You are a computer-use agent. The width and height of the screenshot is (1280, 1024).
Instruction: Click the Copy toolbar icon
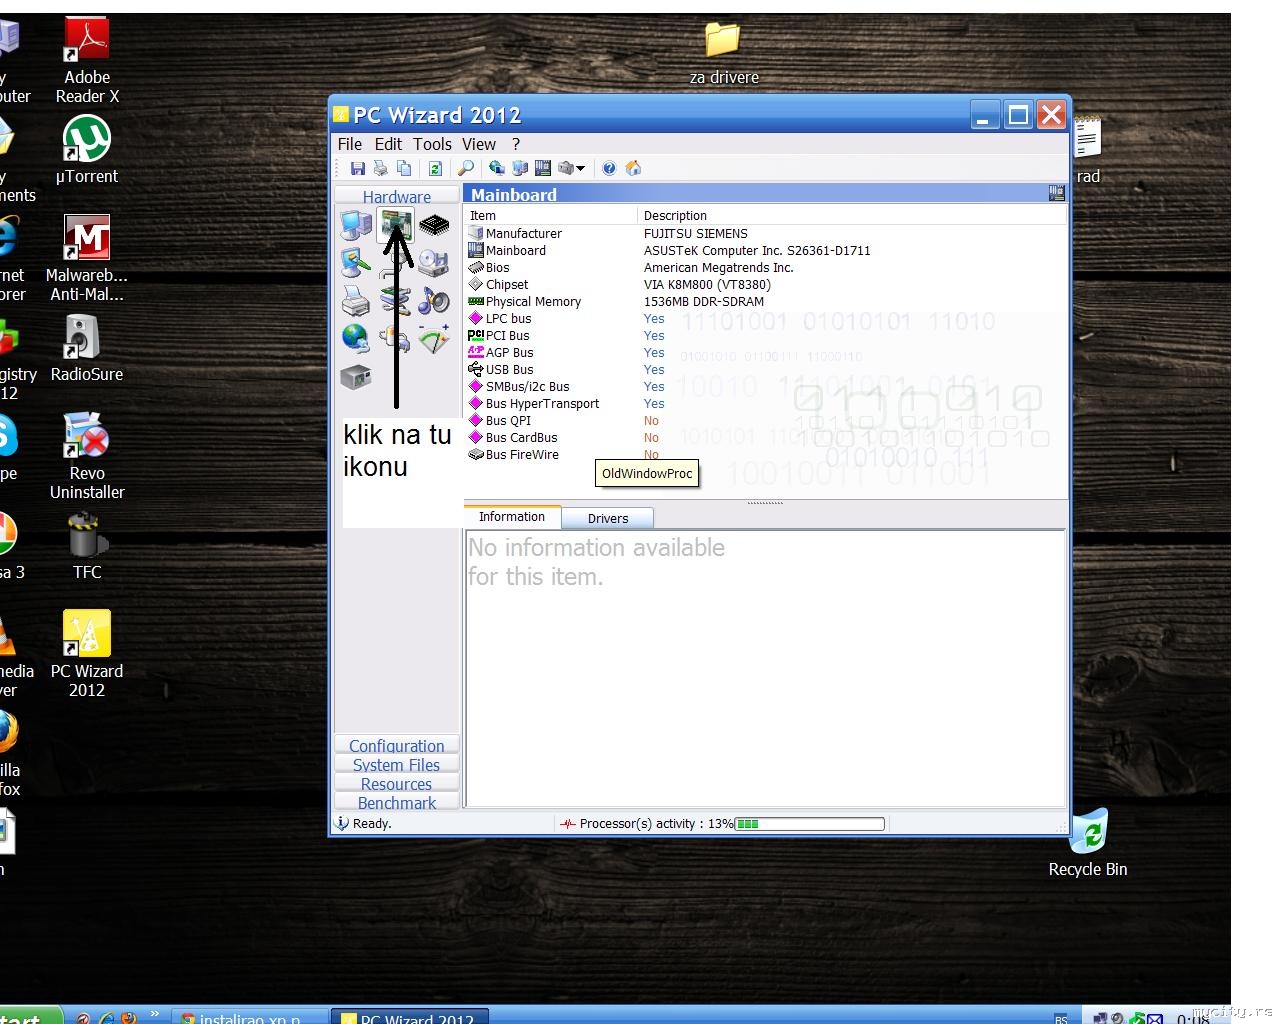pos(404,168)
